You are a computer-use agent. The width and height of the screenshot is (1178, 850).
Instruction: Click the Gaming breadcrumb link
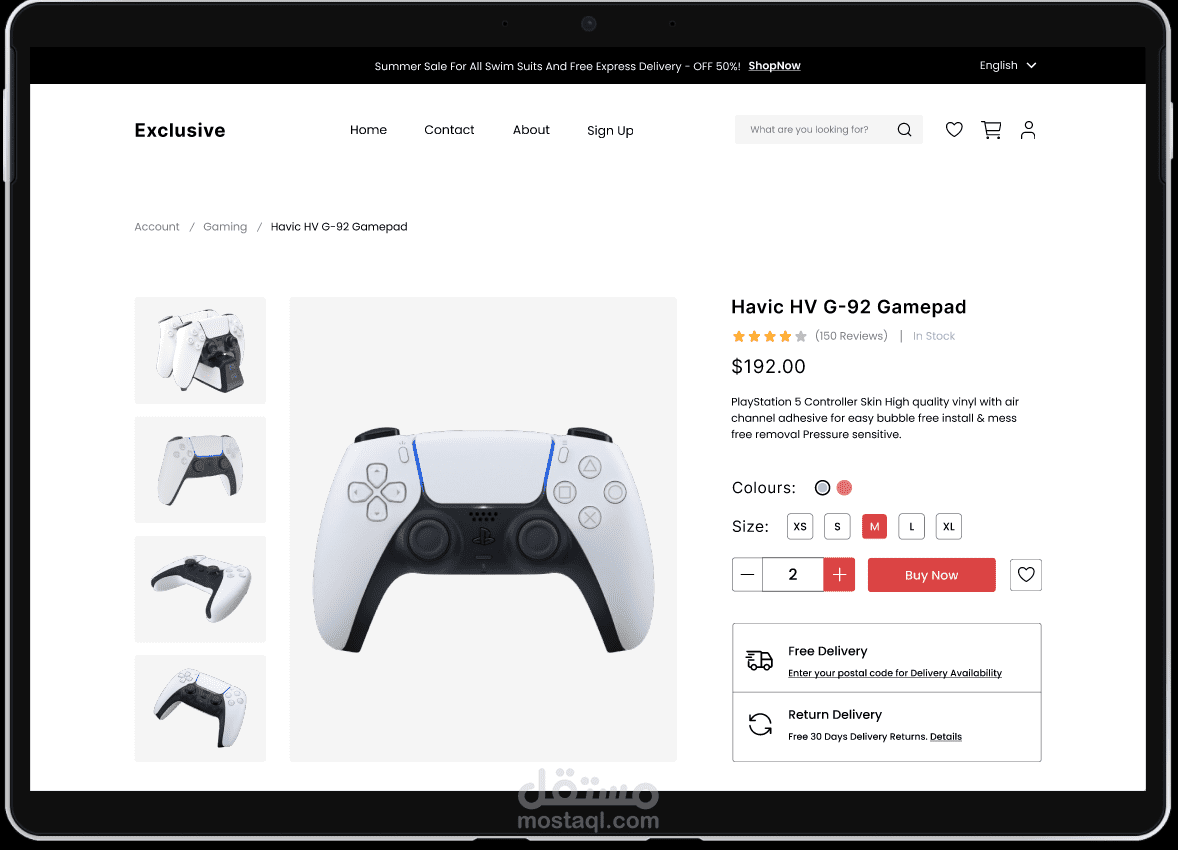click(225, 227)
